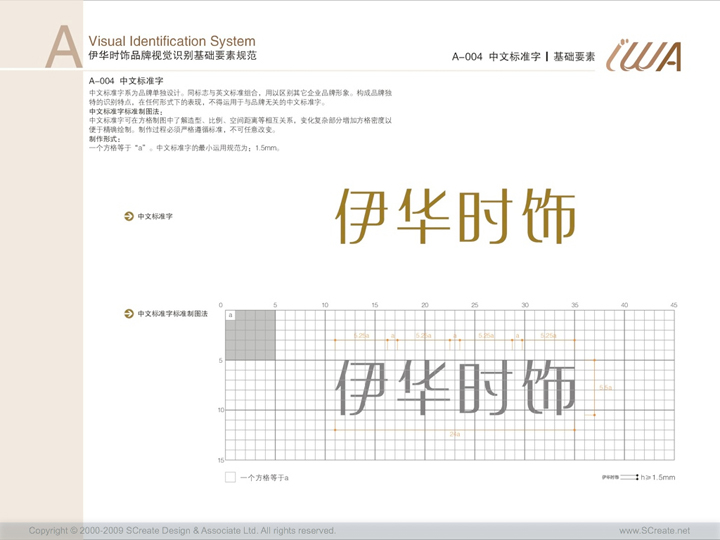Image resolution: width=720 pixels, height=540 pixels.
Task: Click the 一个方格等于a legend text
Action: pos(264,478)
